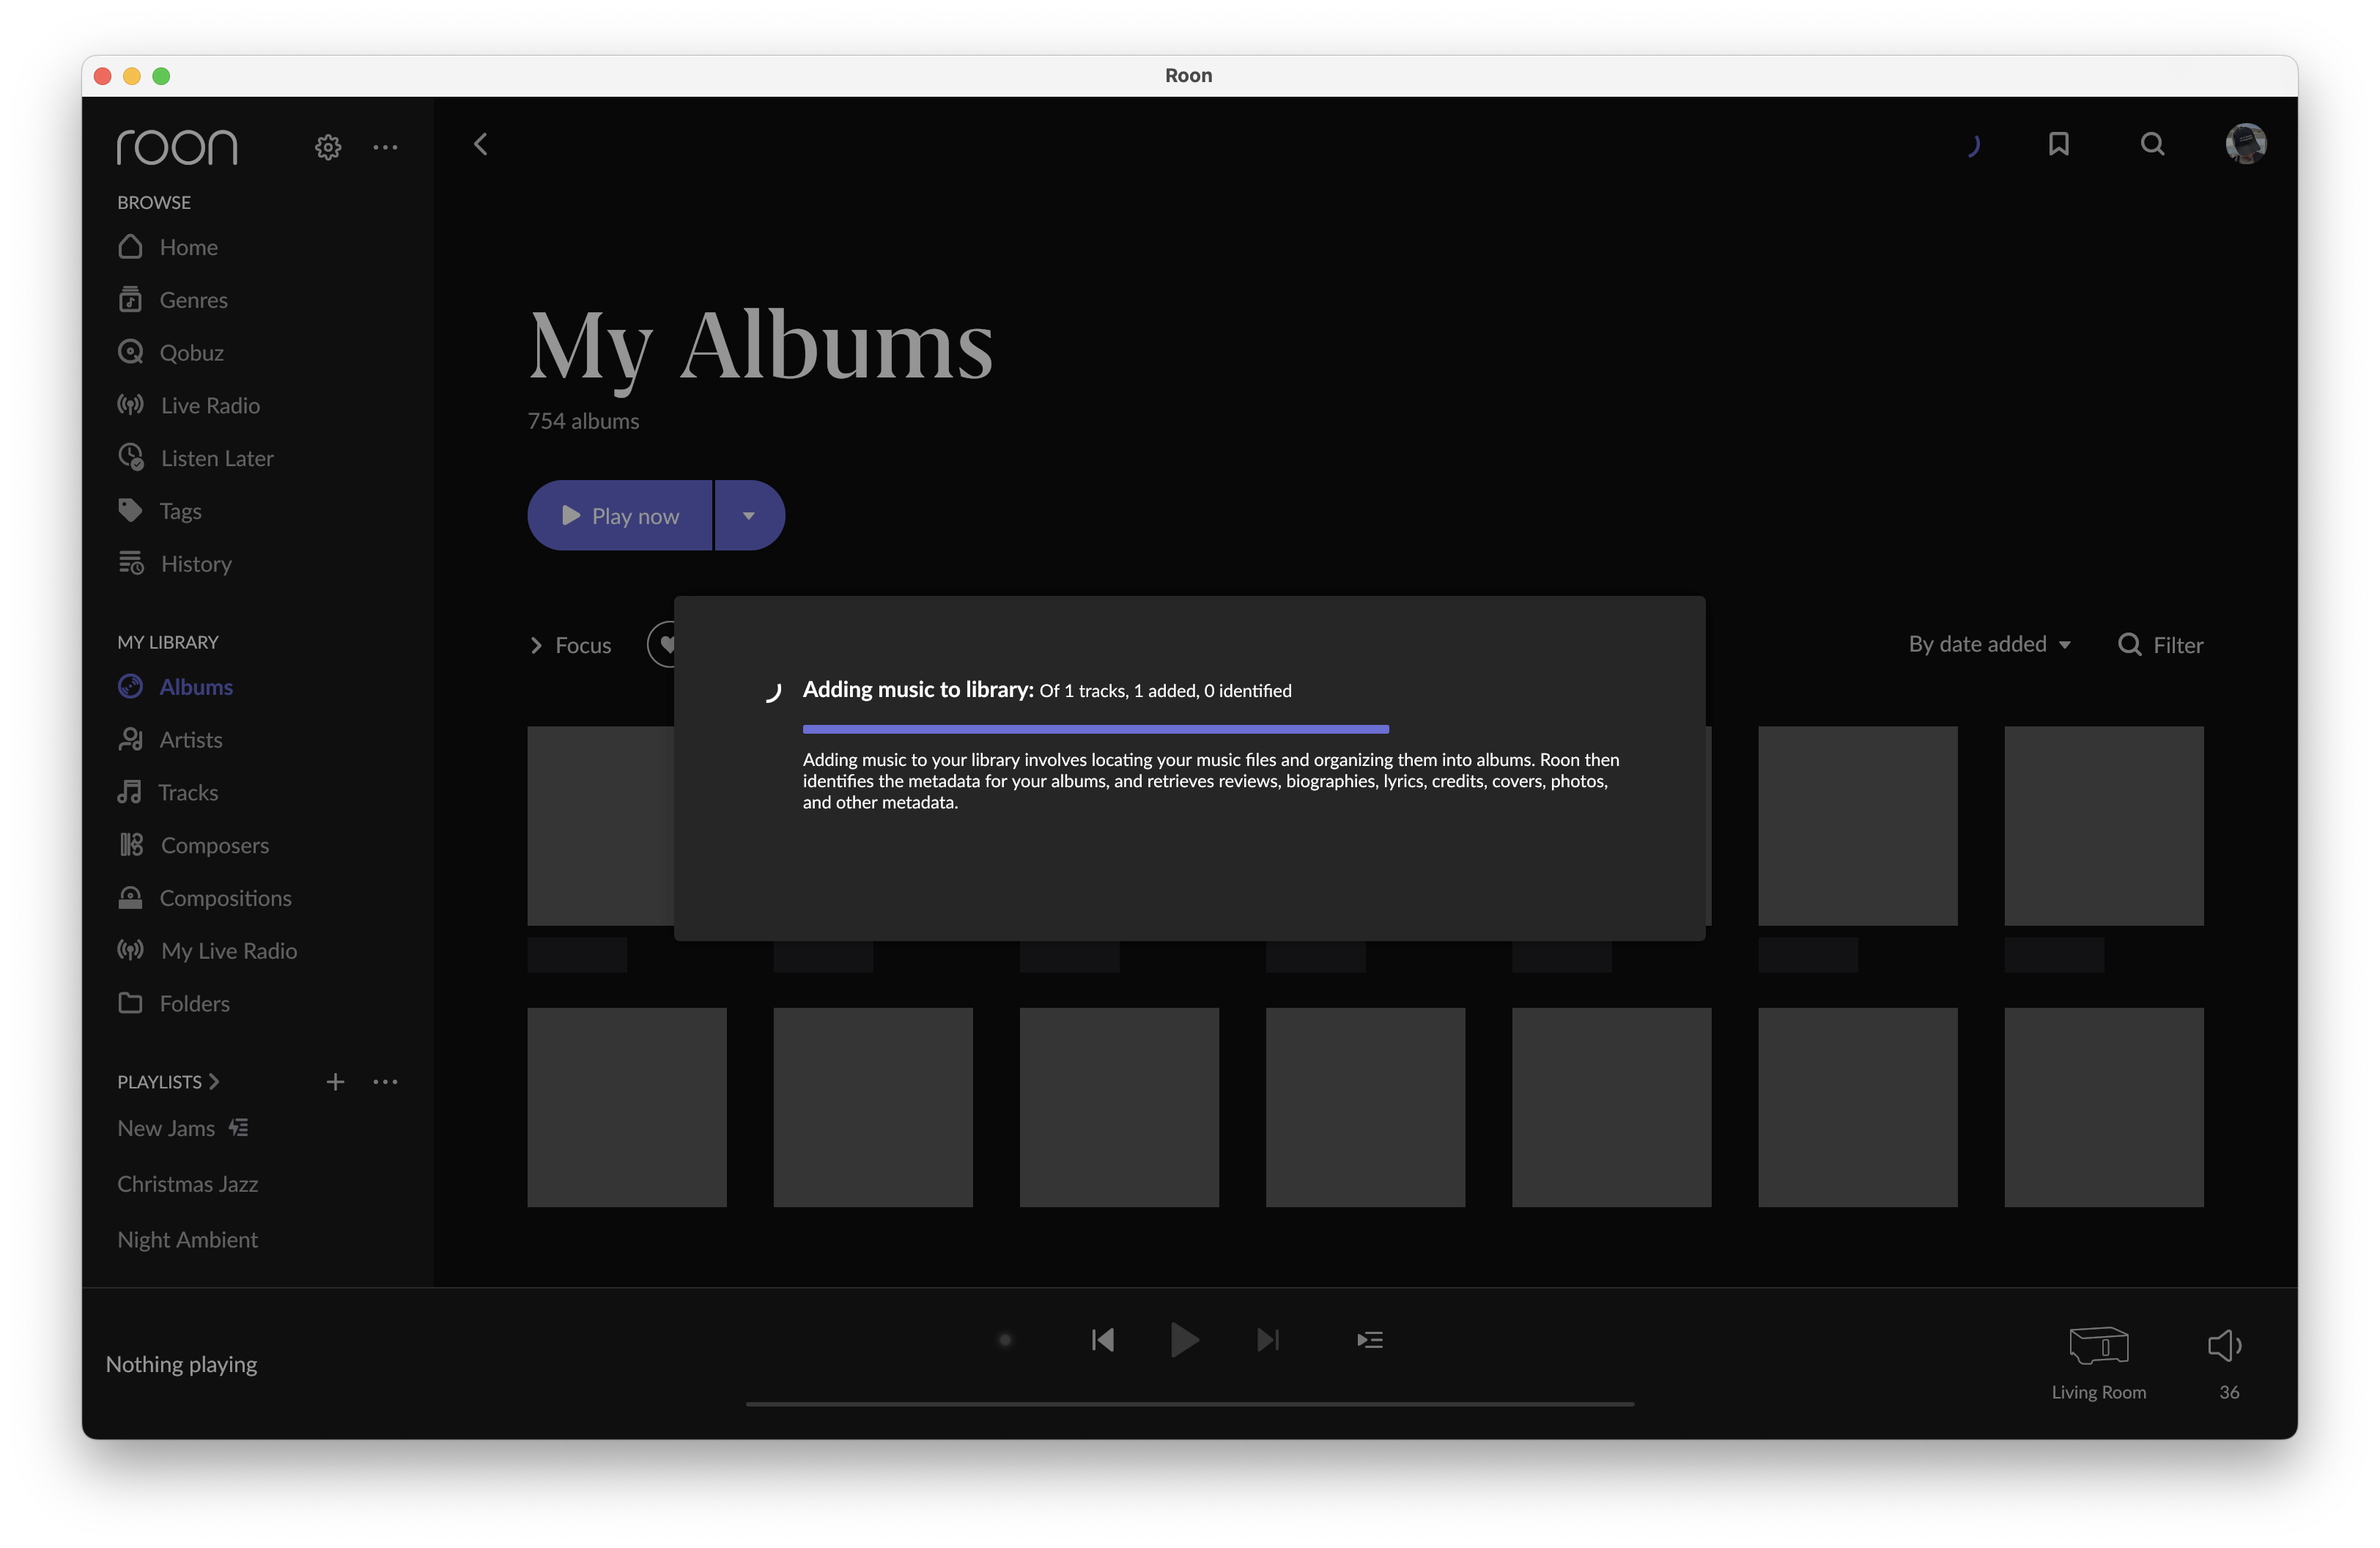Open search magnifier in top bar
This screenshot has width=2380, height=1548.
[x=2152, y=145]
